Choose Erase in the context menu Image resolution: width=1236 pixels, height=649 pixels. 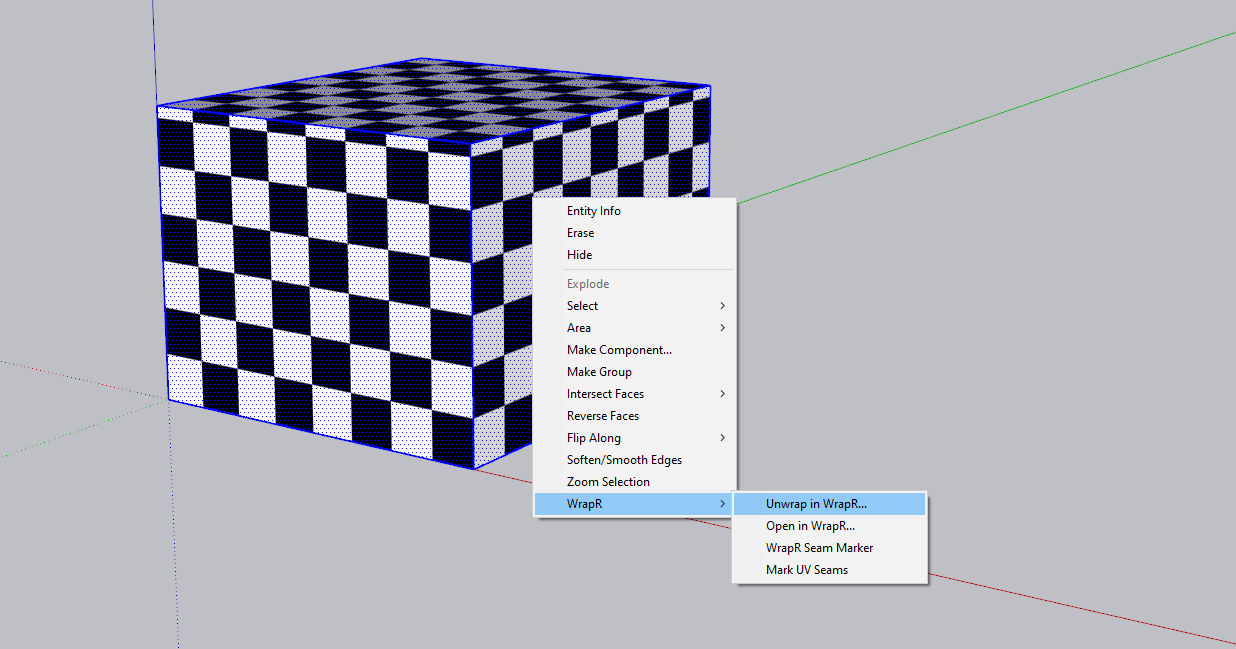click(x=581, y=233)
